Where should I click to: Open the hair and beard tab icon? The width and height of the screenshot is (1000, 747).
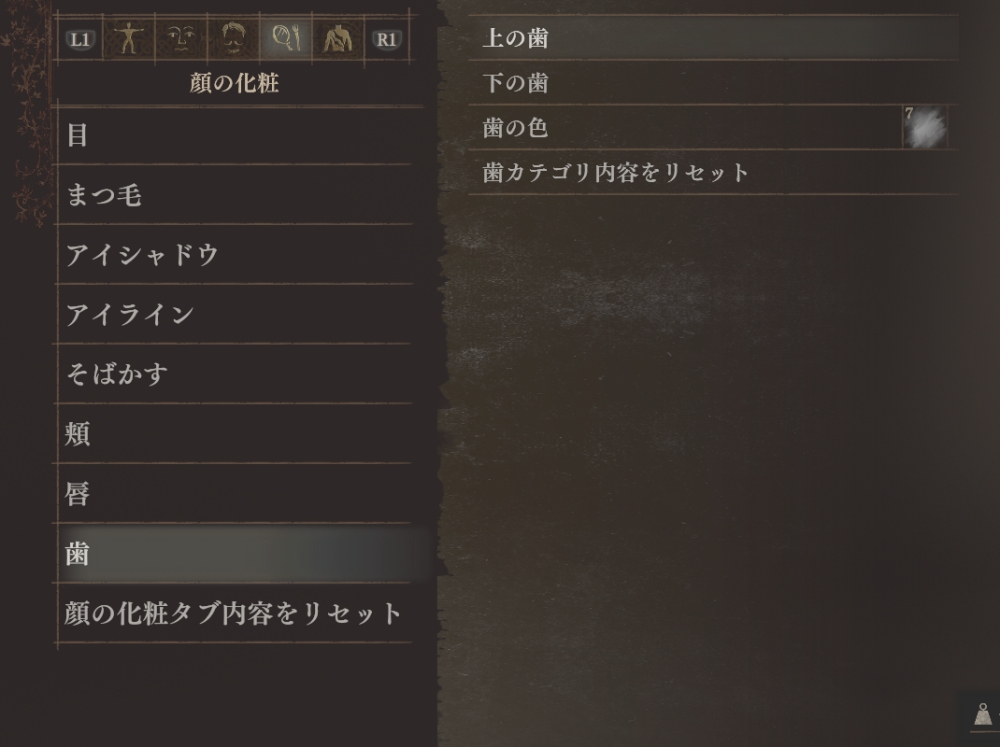(x=233, y=39)
